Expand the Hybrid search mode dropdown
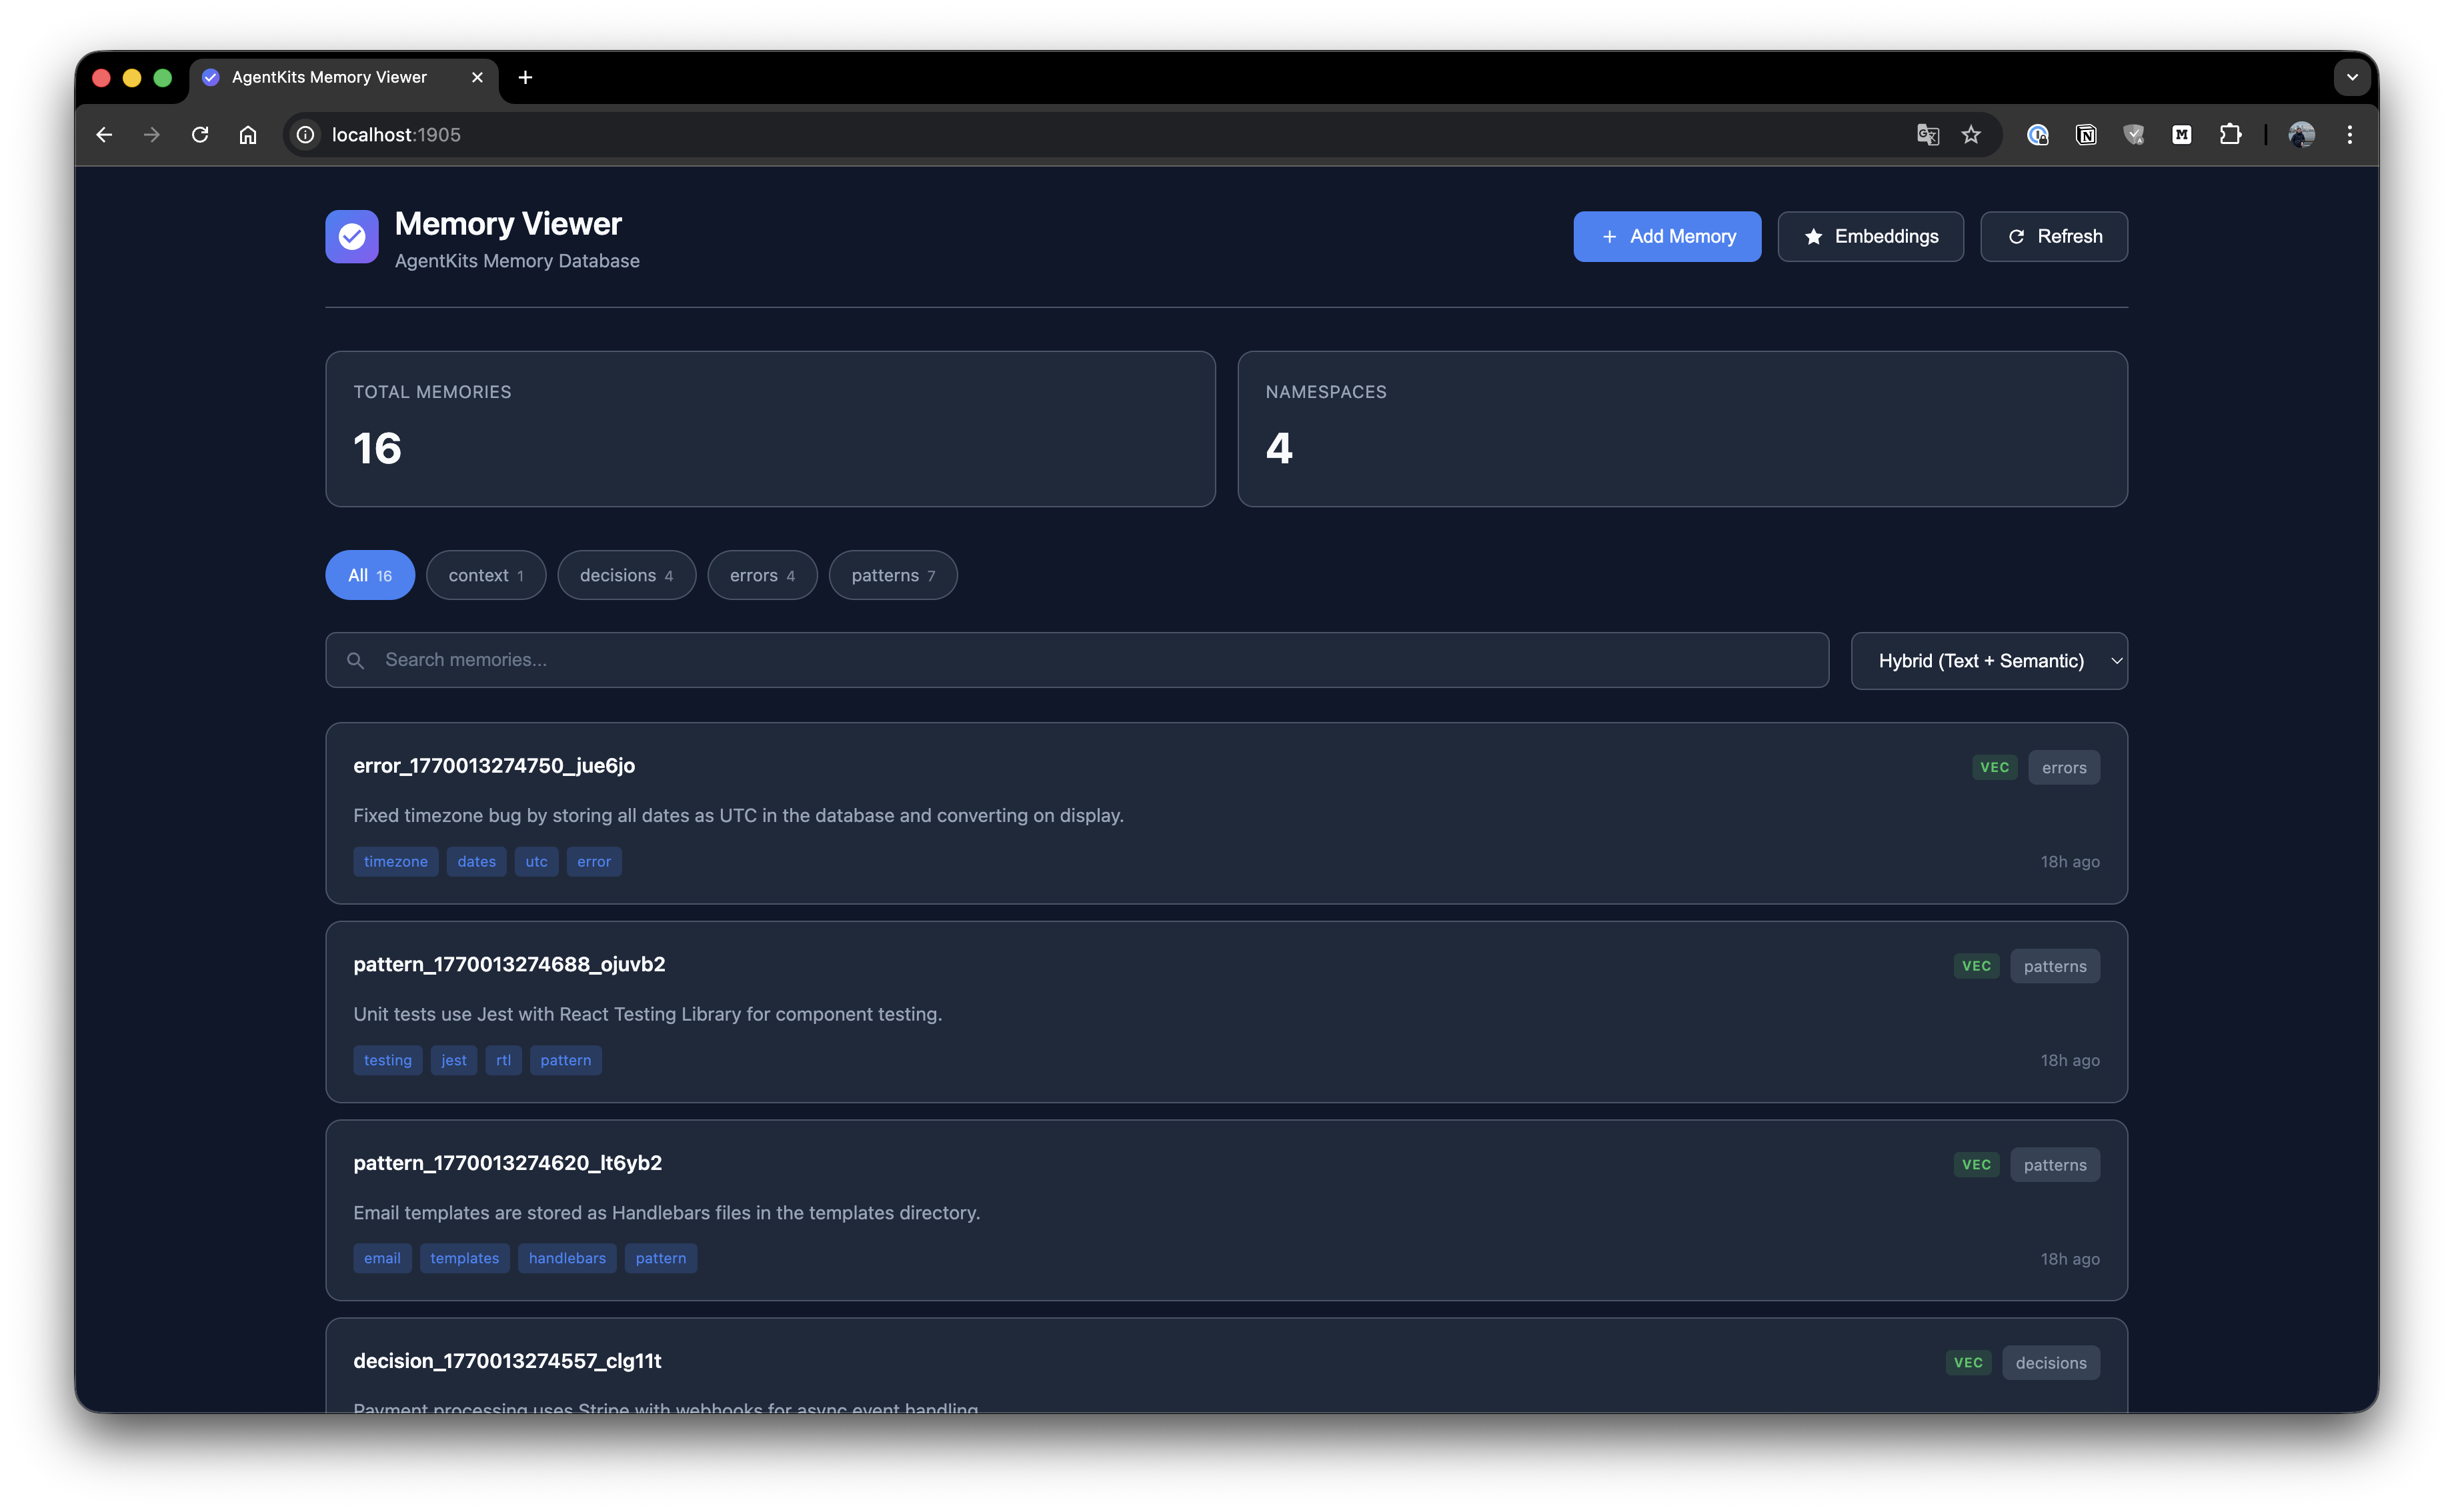 point(1988,661)
